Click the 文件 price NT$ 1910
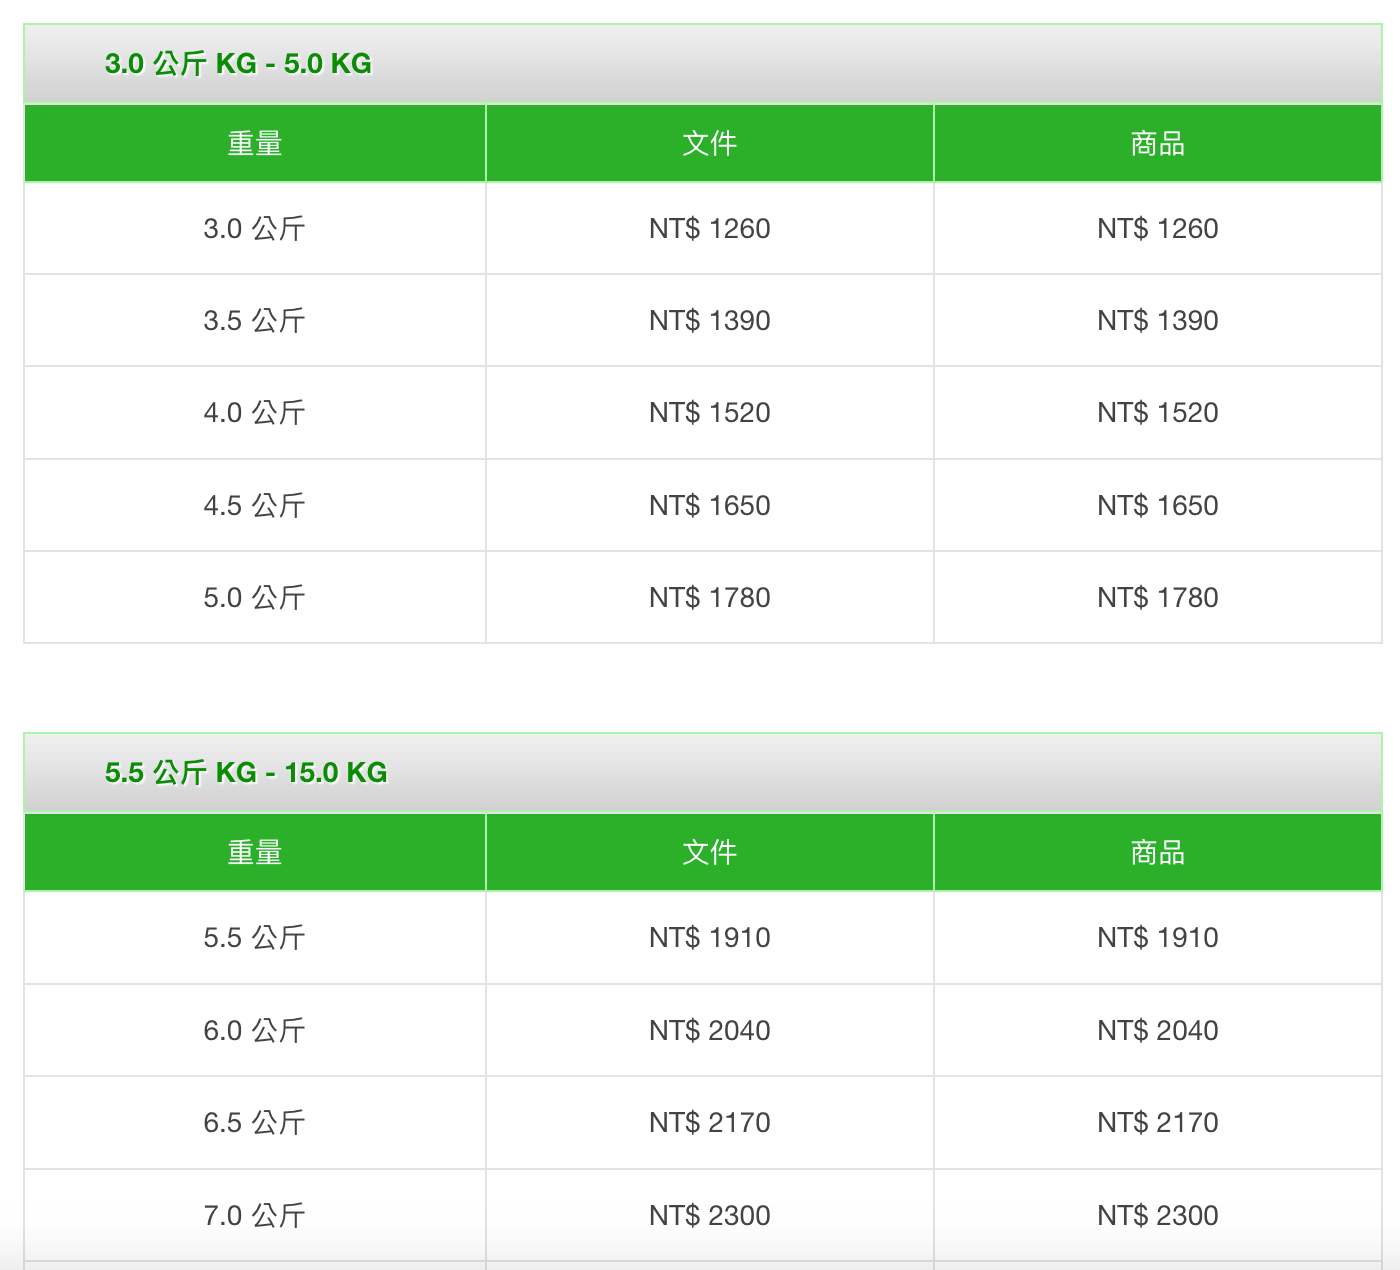 click(709, 938)
